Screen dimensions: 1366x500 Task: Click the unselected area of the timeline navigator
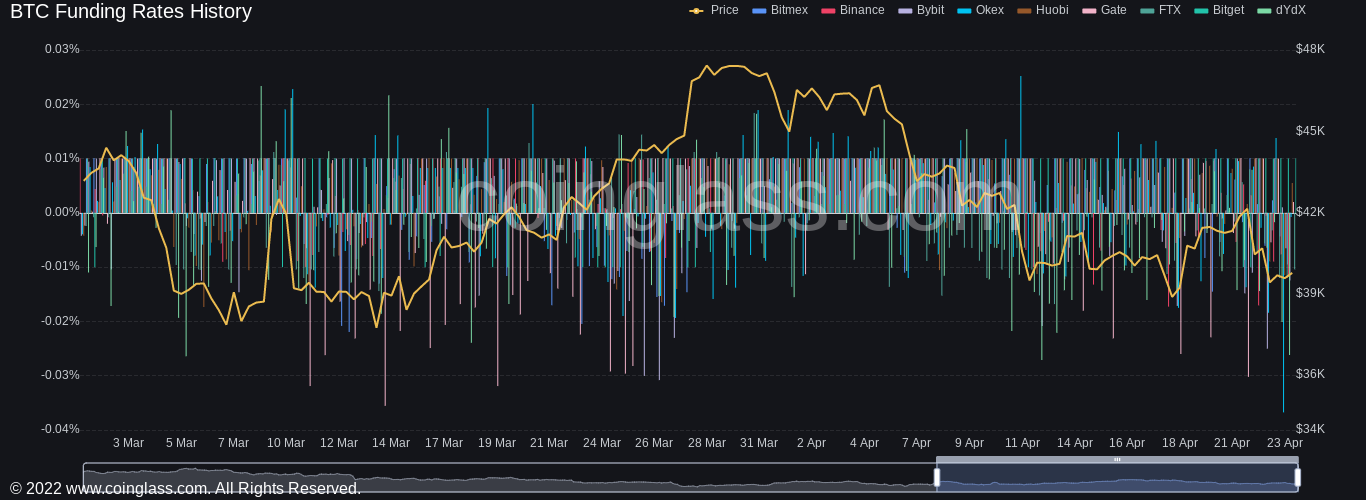click(500, 477)
